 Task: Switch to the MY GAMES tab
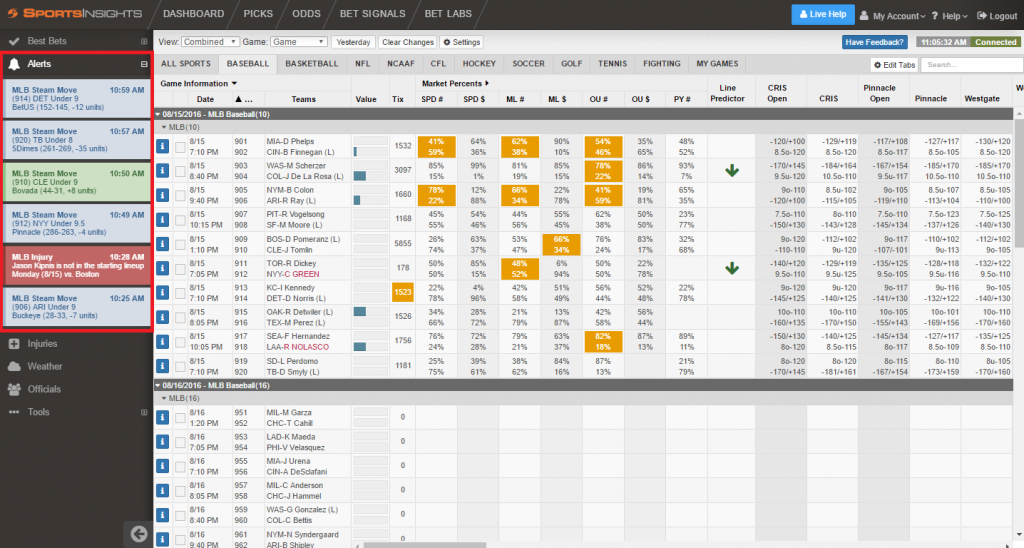point(717,63)
